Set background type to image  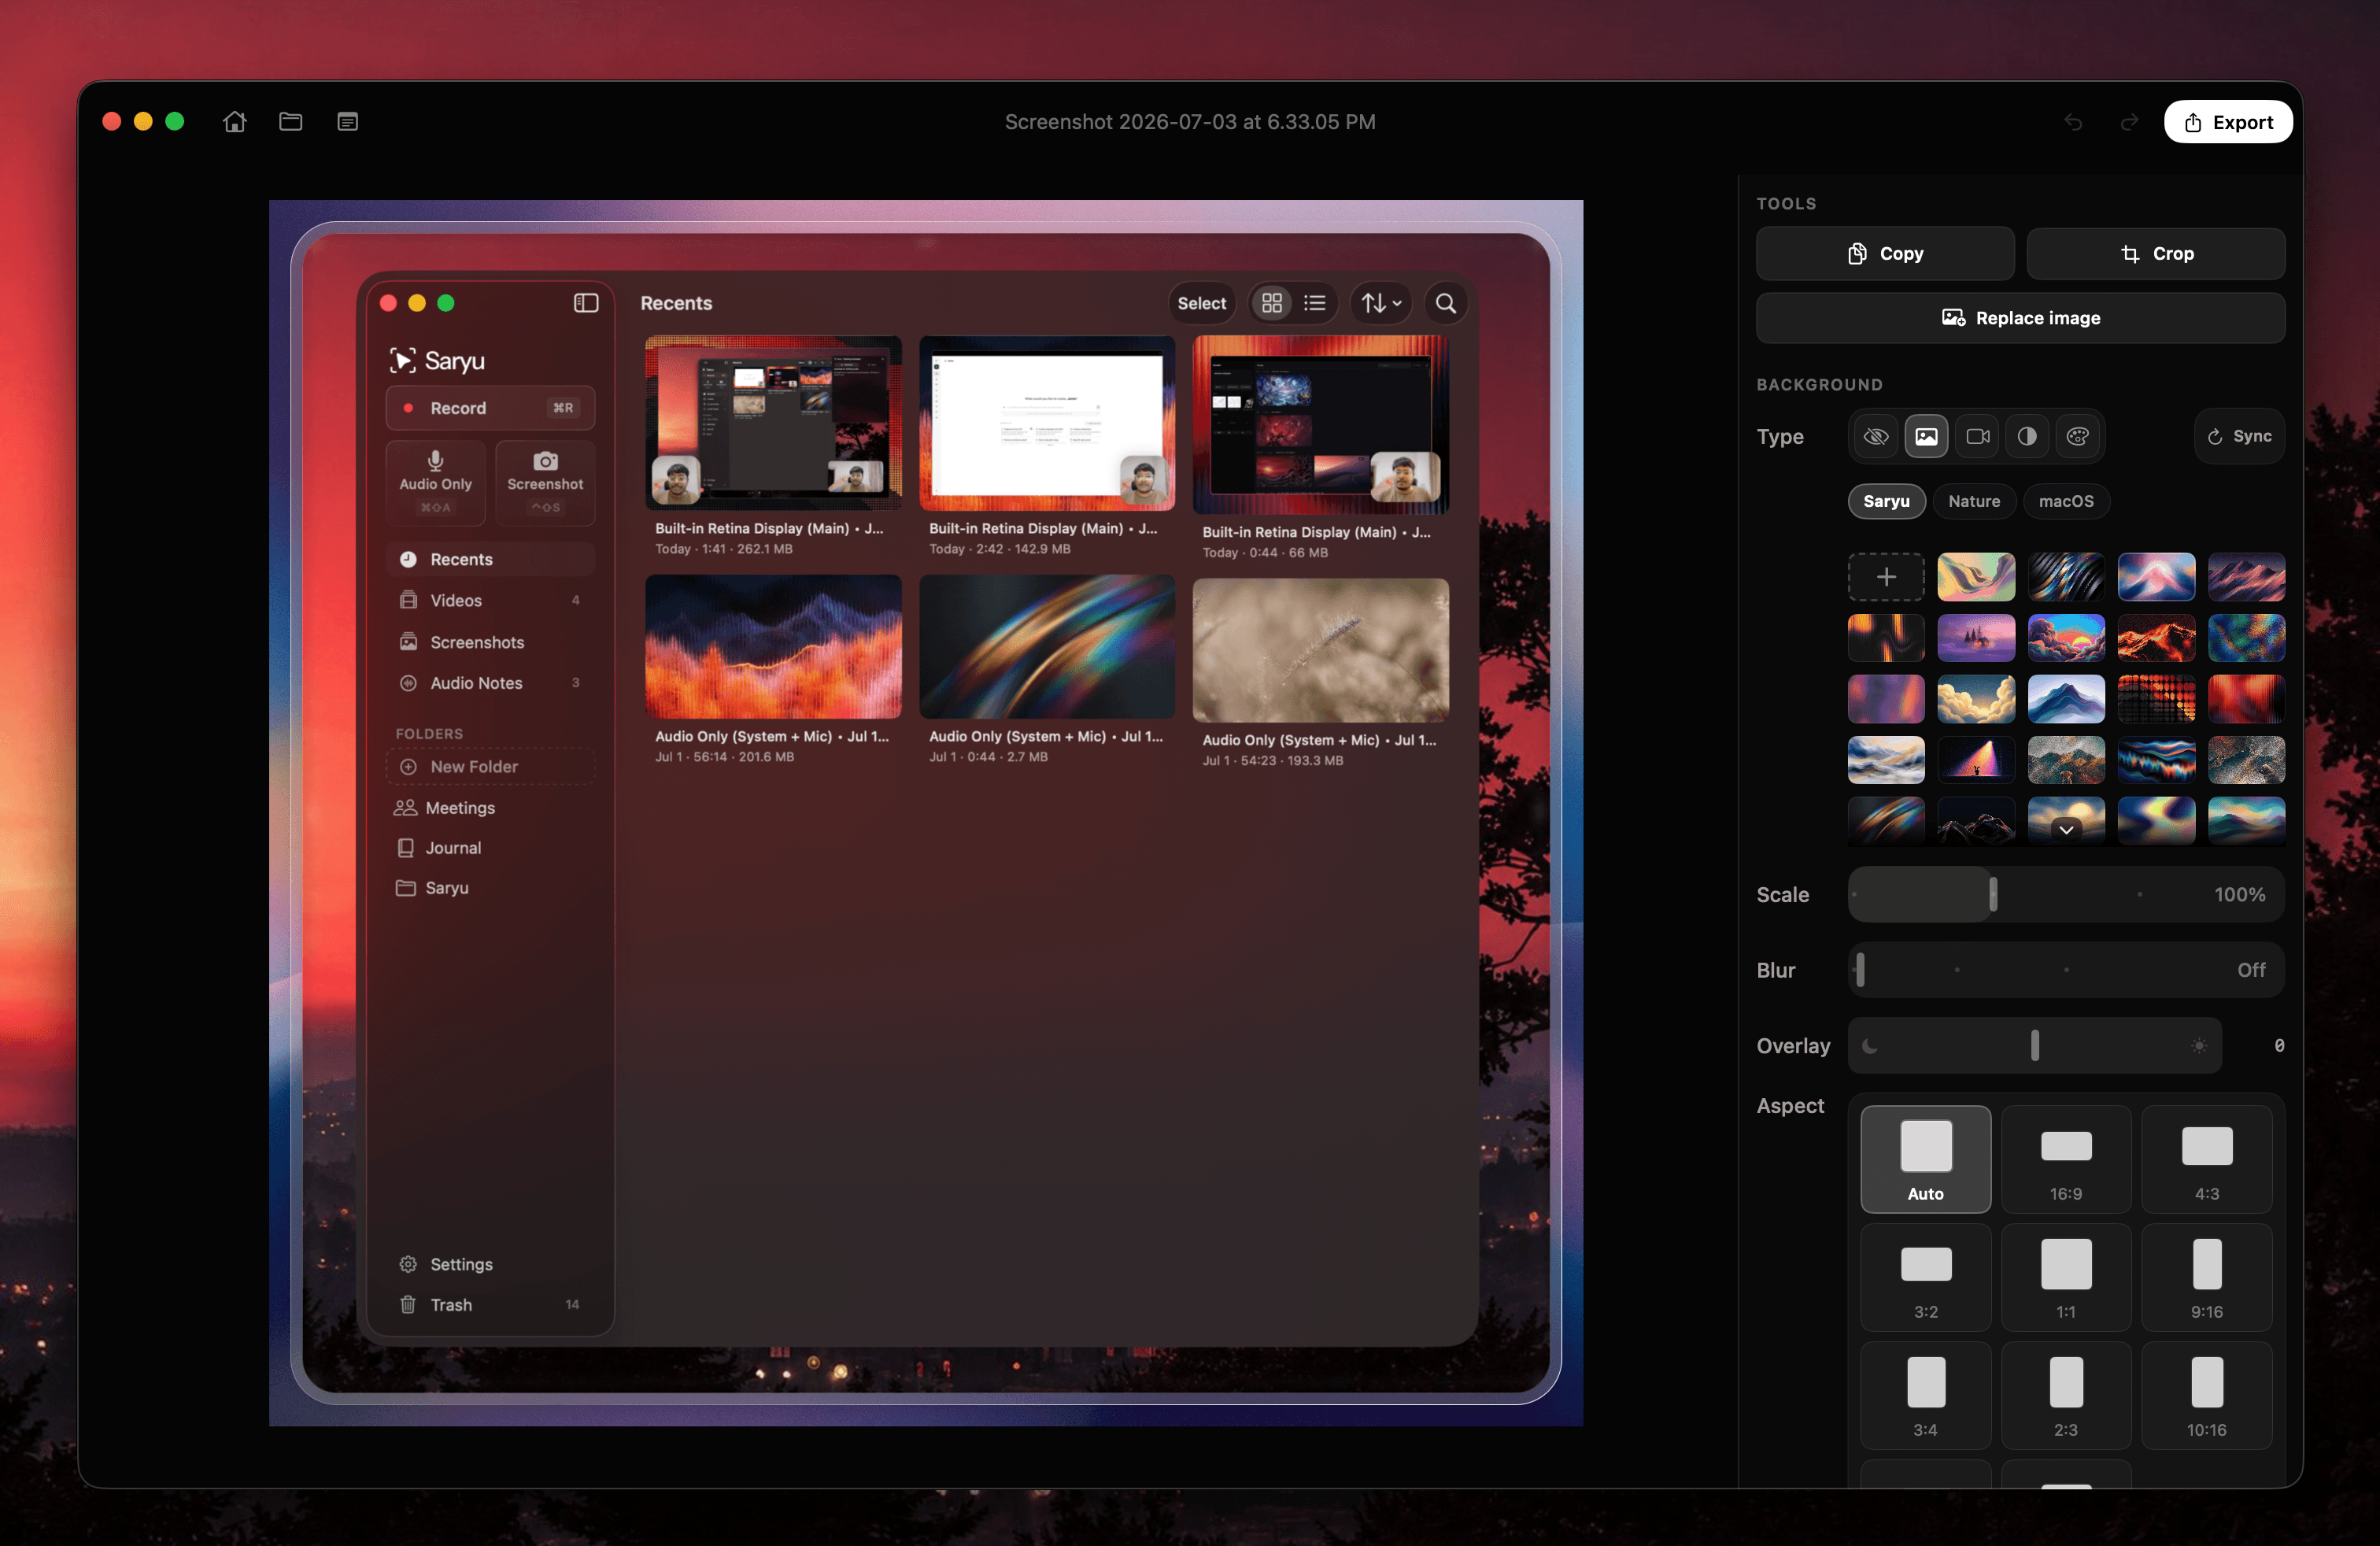(x=1926, y=436)
